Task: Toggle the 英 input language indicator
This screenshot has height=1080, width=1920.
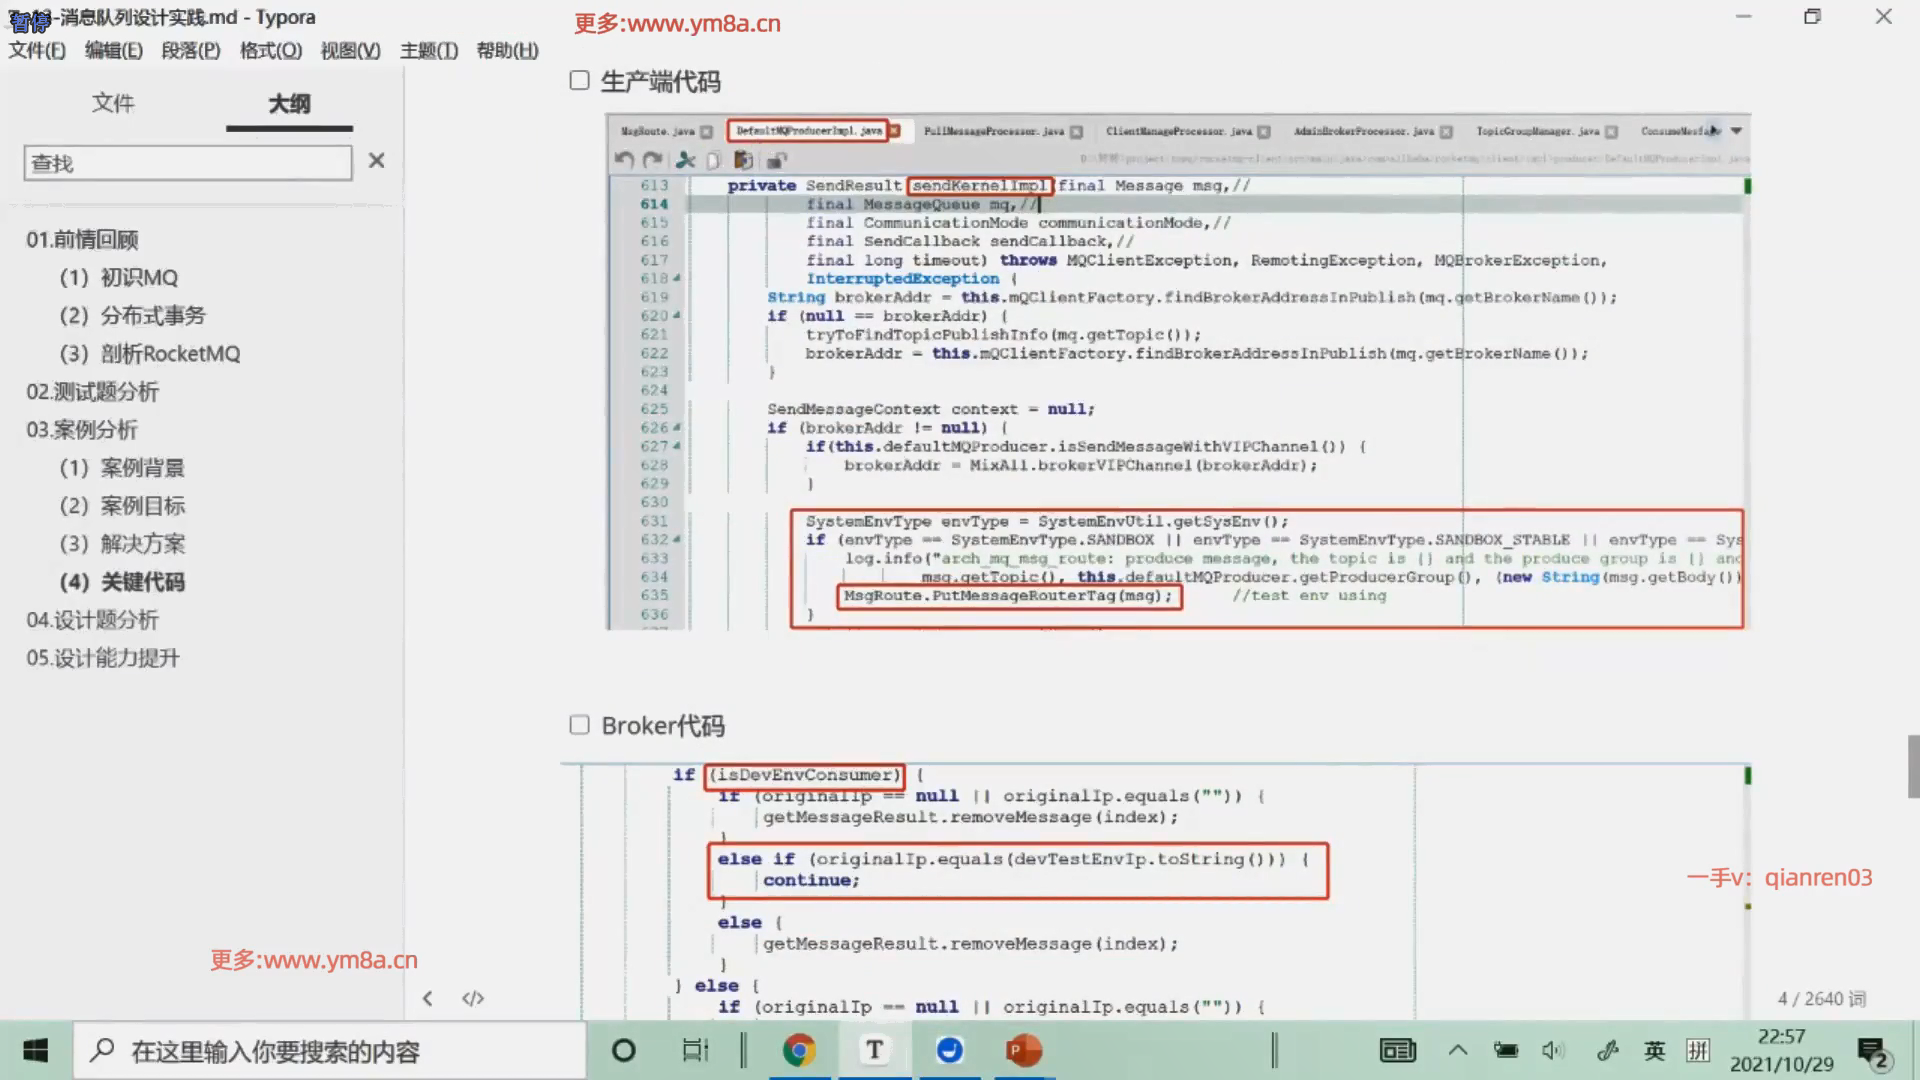Action: 1655,1050
